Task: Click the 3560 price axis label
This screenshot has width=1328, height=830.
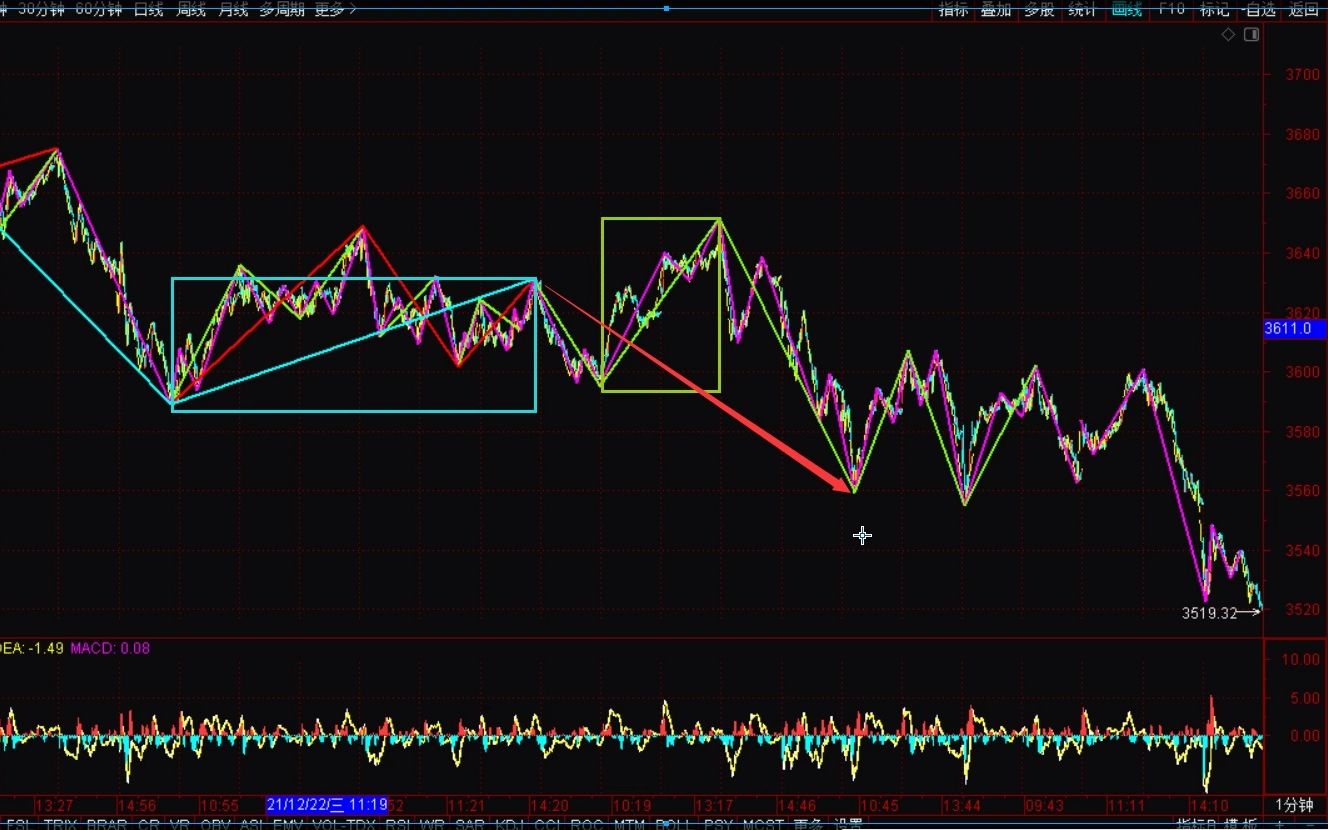Action: (1301, 491)
